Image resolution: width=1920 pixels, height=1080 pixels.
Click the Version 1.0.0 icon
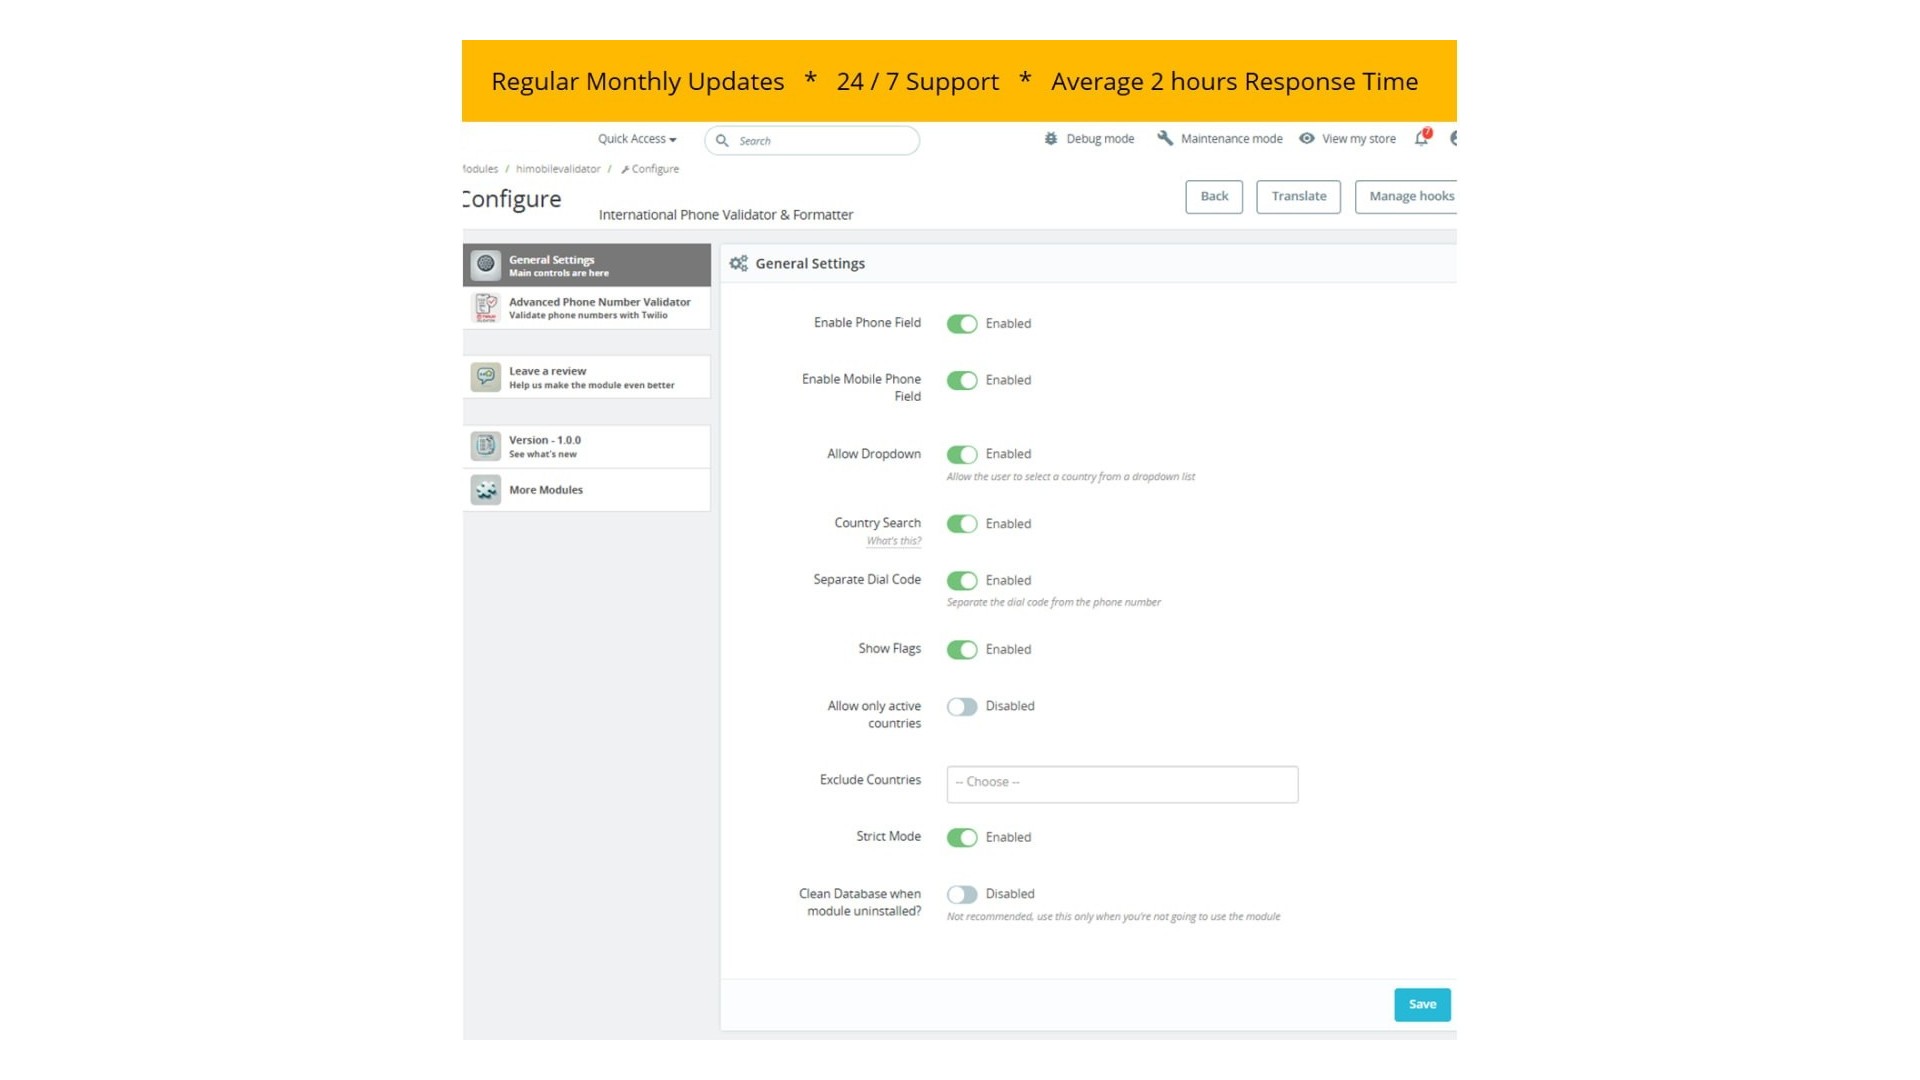[x=486, y=446]
